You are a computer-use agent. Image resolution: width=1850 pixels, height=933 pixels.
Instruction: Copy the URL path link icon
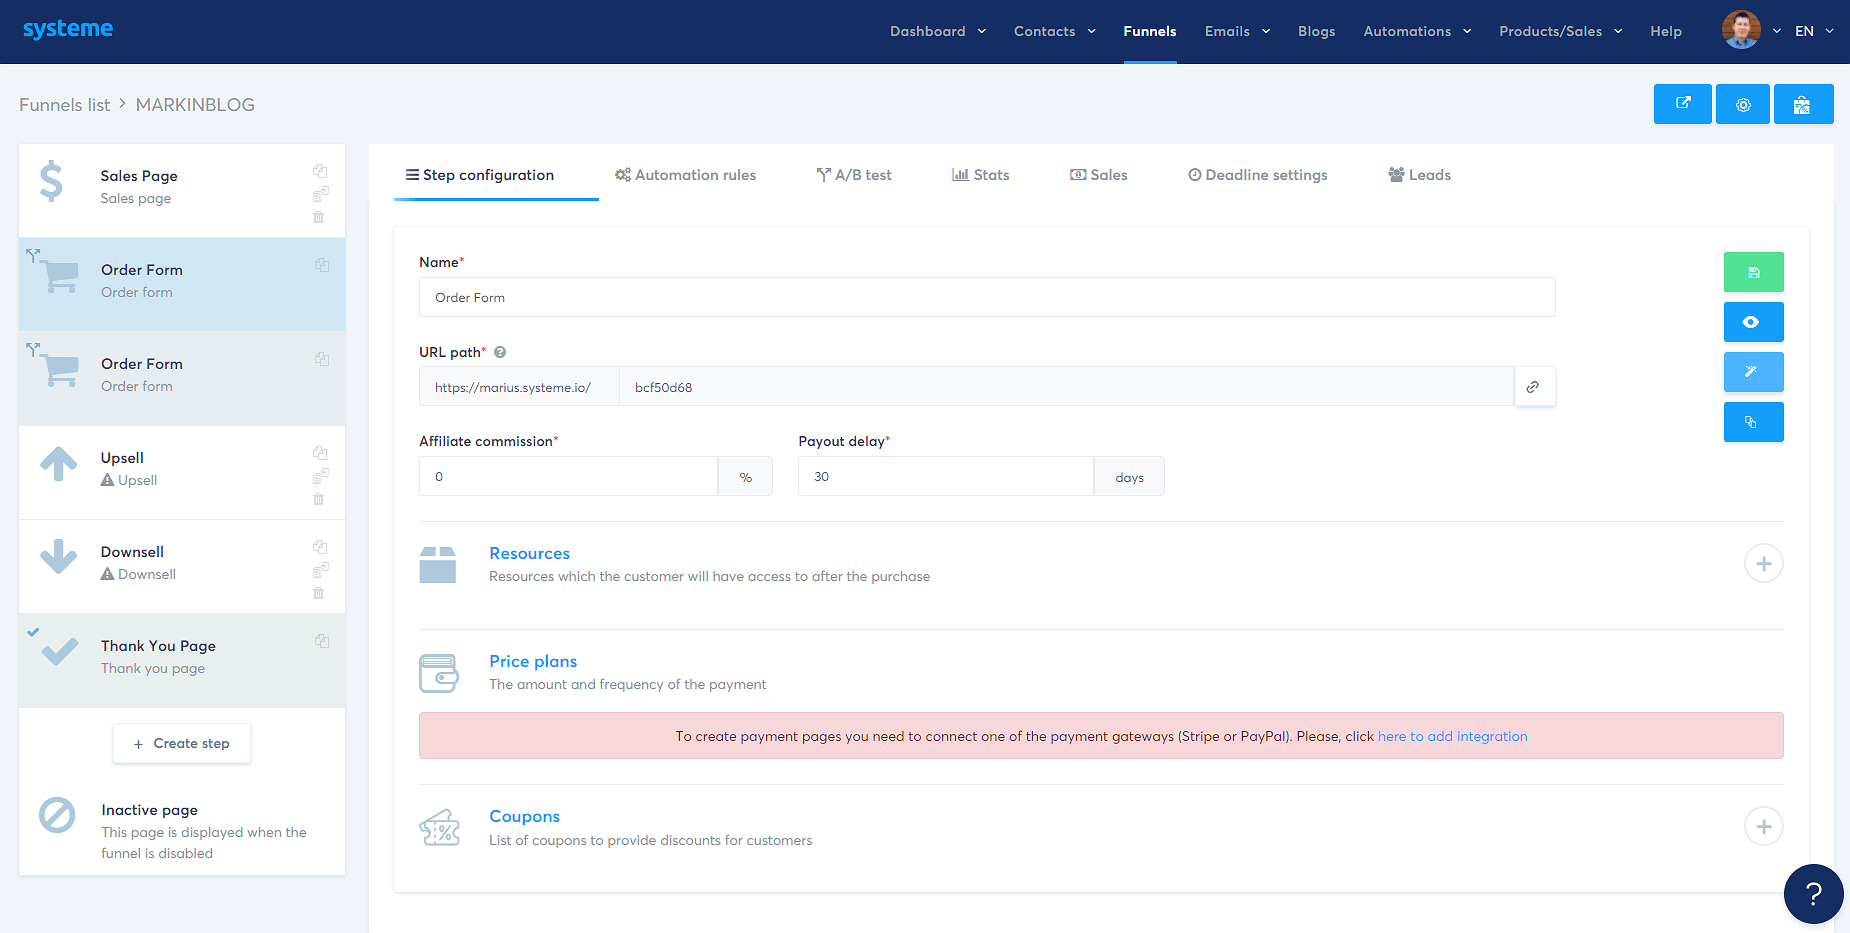[1533, 387]
